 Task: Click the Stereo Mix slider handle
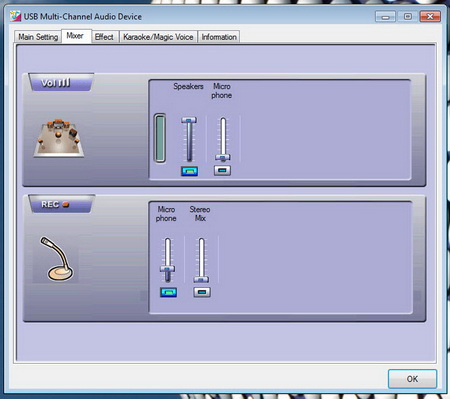coord(201,279)
